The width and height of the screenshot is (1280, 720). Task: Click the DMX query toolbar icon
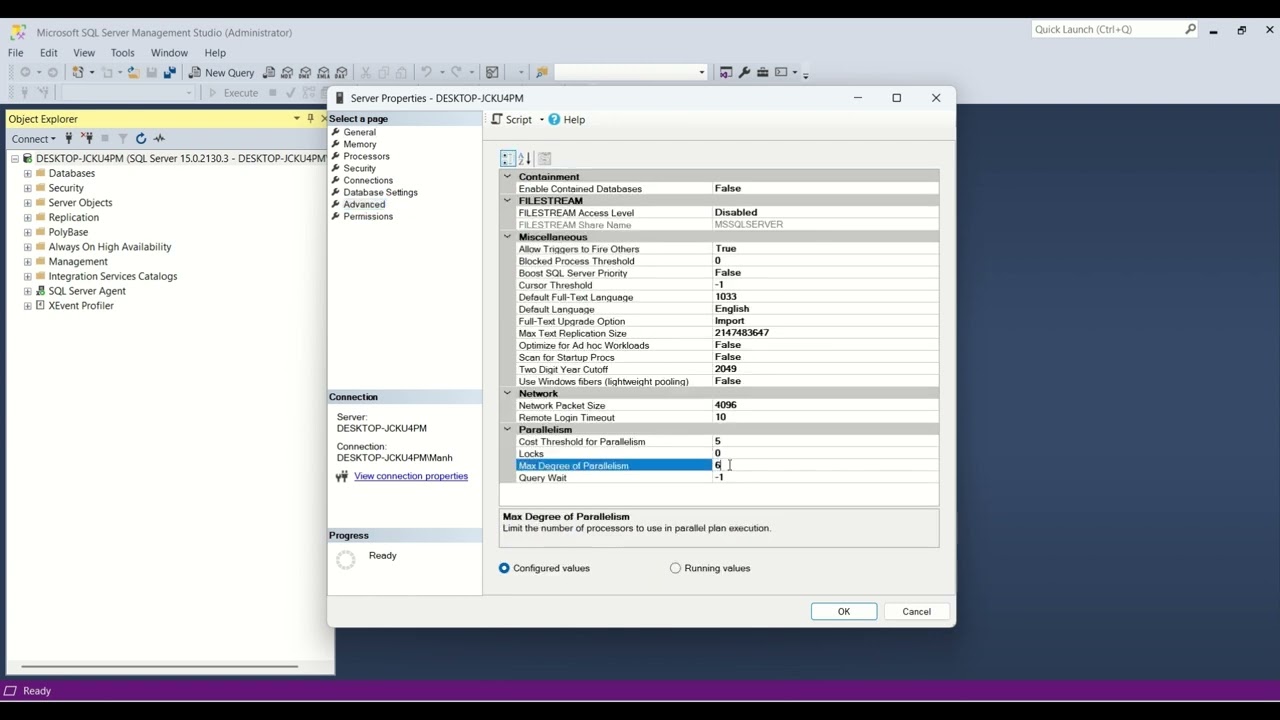click(305, 72)
